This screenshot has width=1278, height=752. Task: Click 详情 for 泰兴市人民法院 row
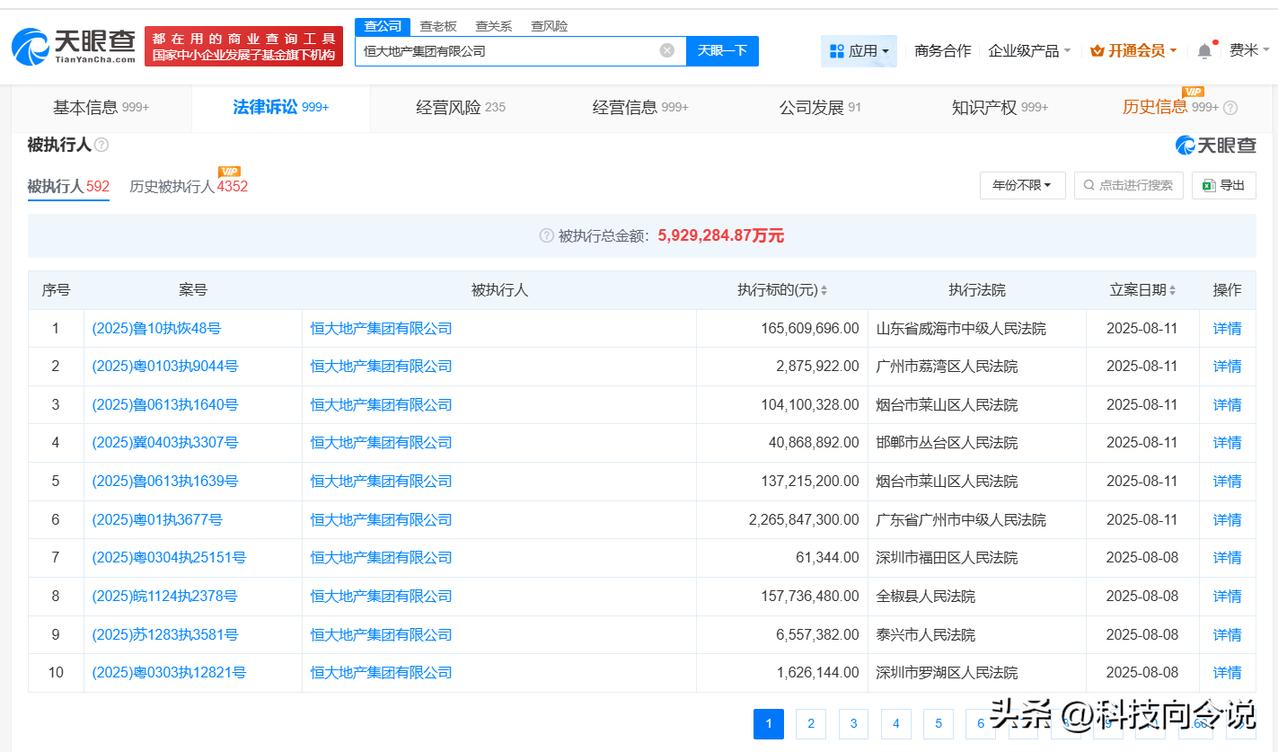pos(1227,635)
